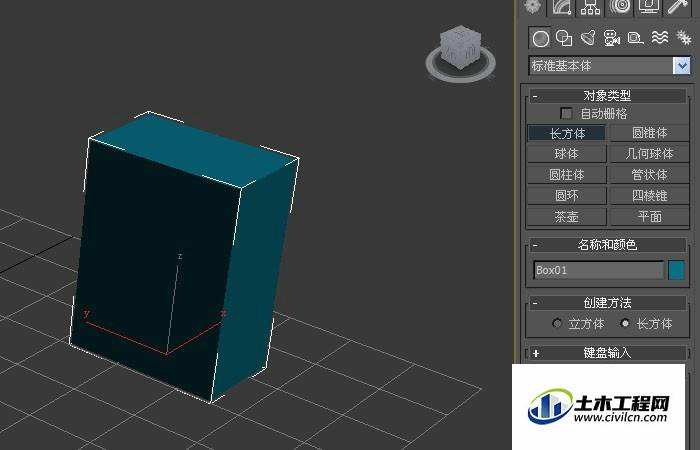
Task: Expand the 键盘输入 rollout
Action: (x=608, y=353)
